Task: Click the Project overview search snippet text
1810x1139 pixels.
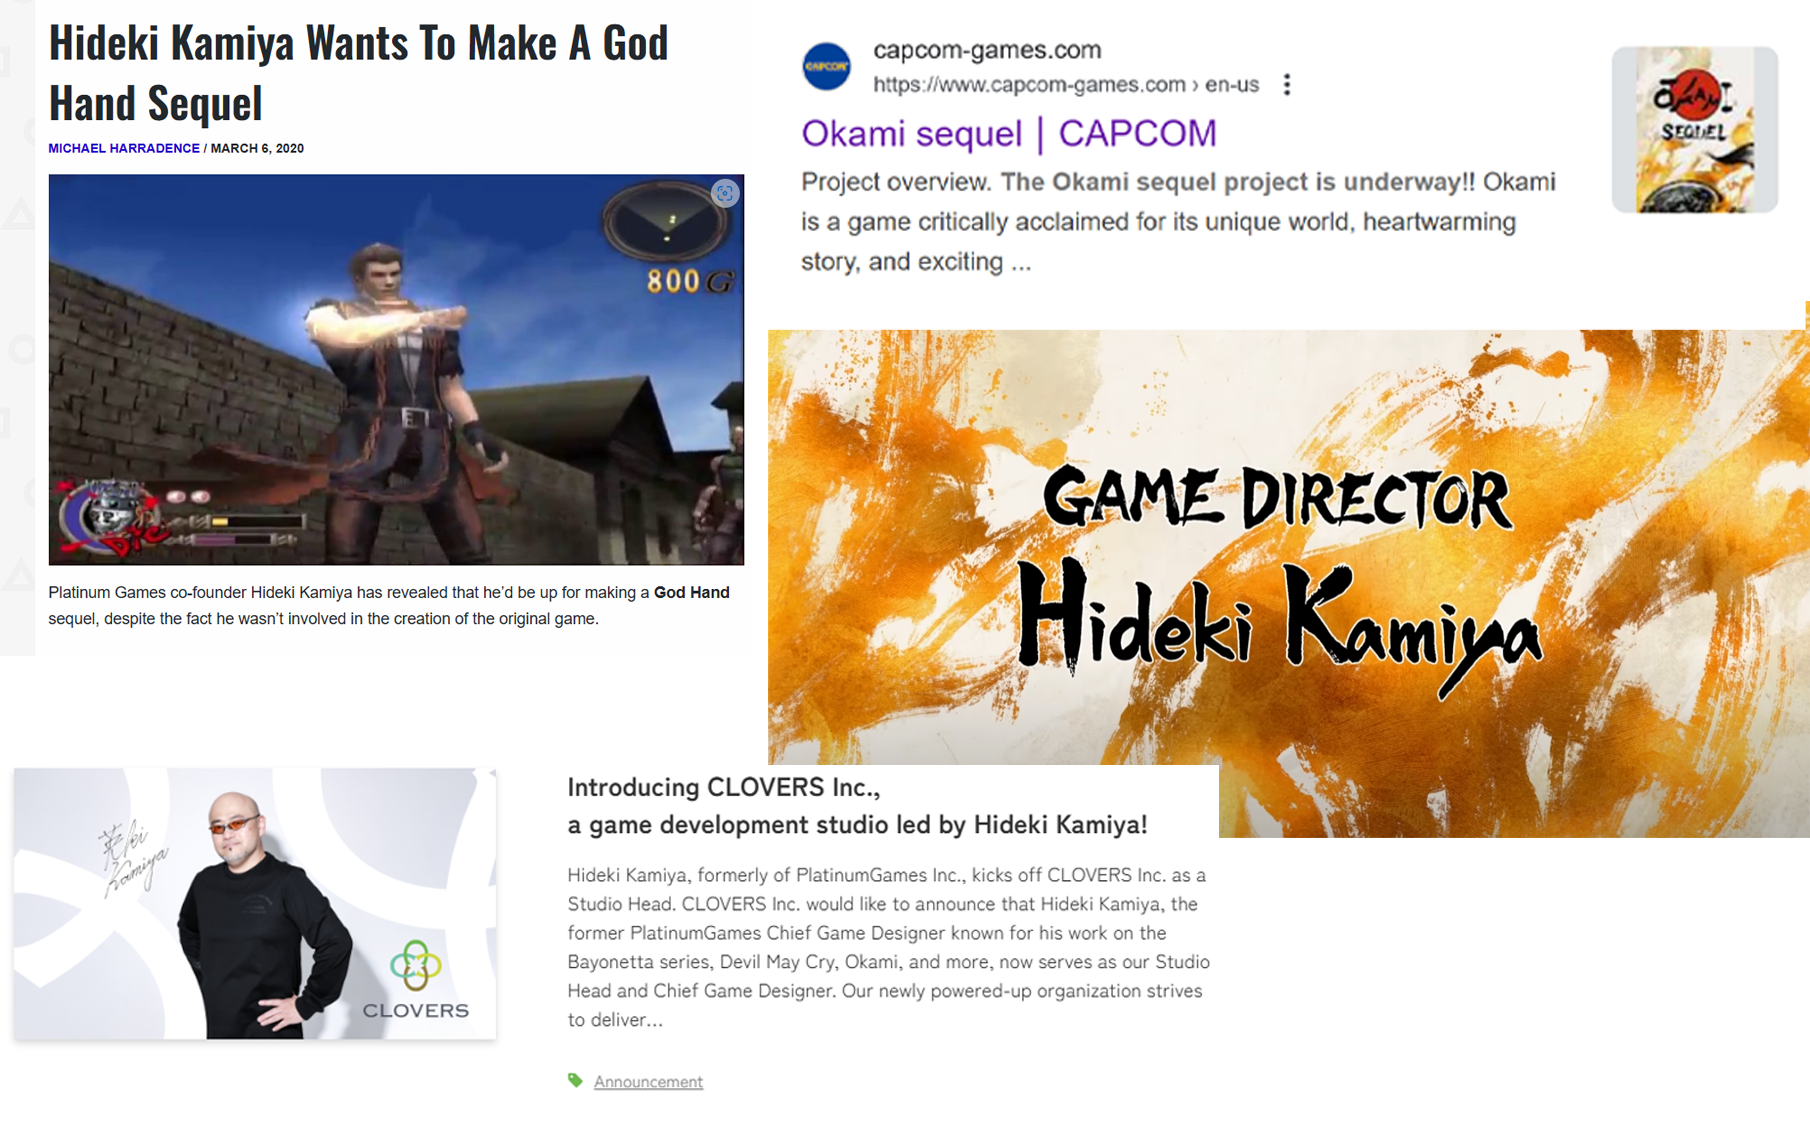Action: tap(1178, 222)
